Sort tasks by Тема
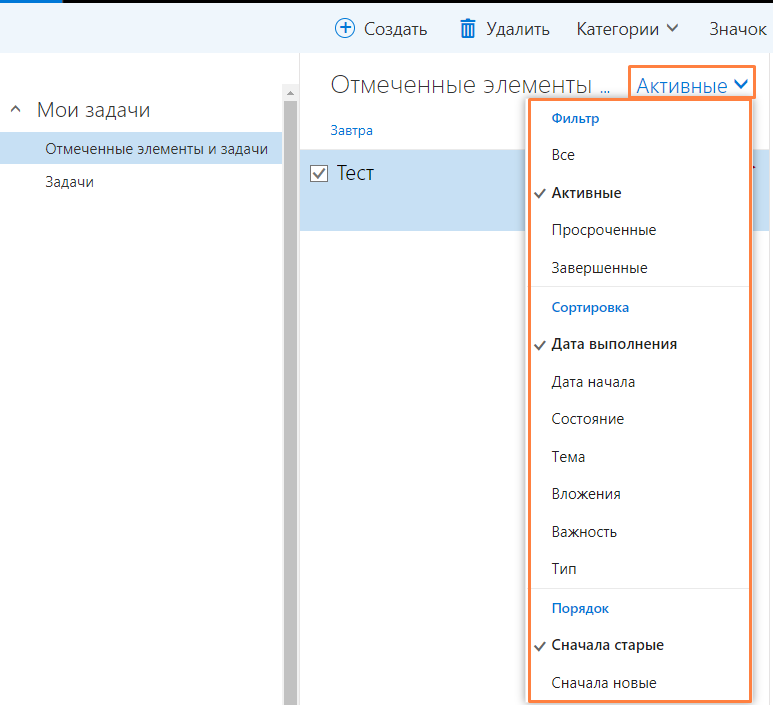 tap(568, 457)
